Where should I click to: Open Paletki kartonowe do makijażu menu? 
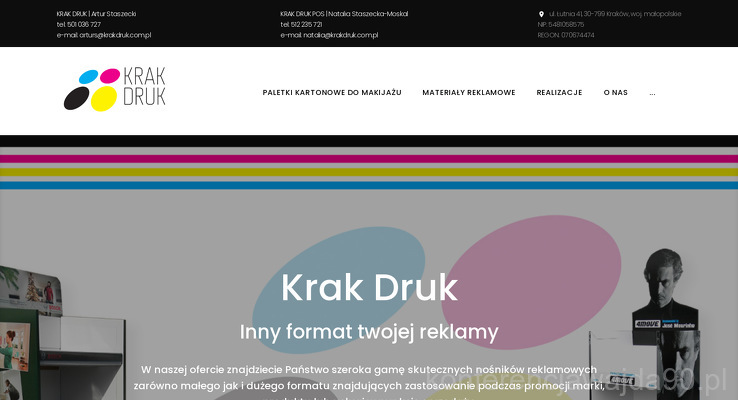(x=332, y=93)
